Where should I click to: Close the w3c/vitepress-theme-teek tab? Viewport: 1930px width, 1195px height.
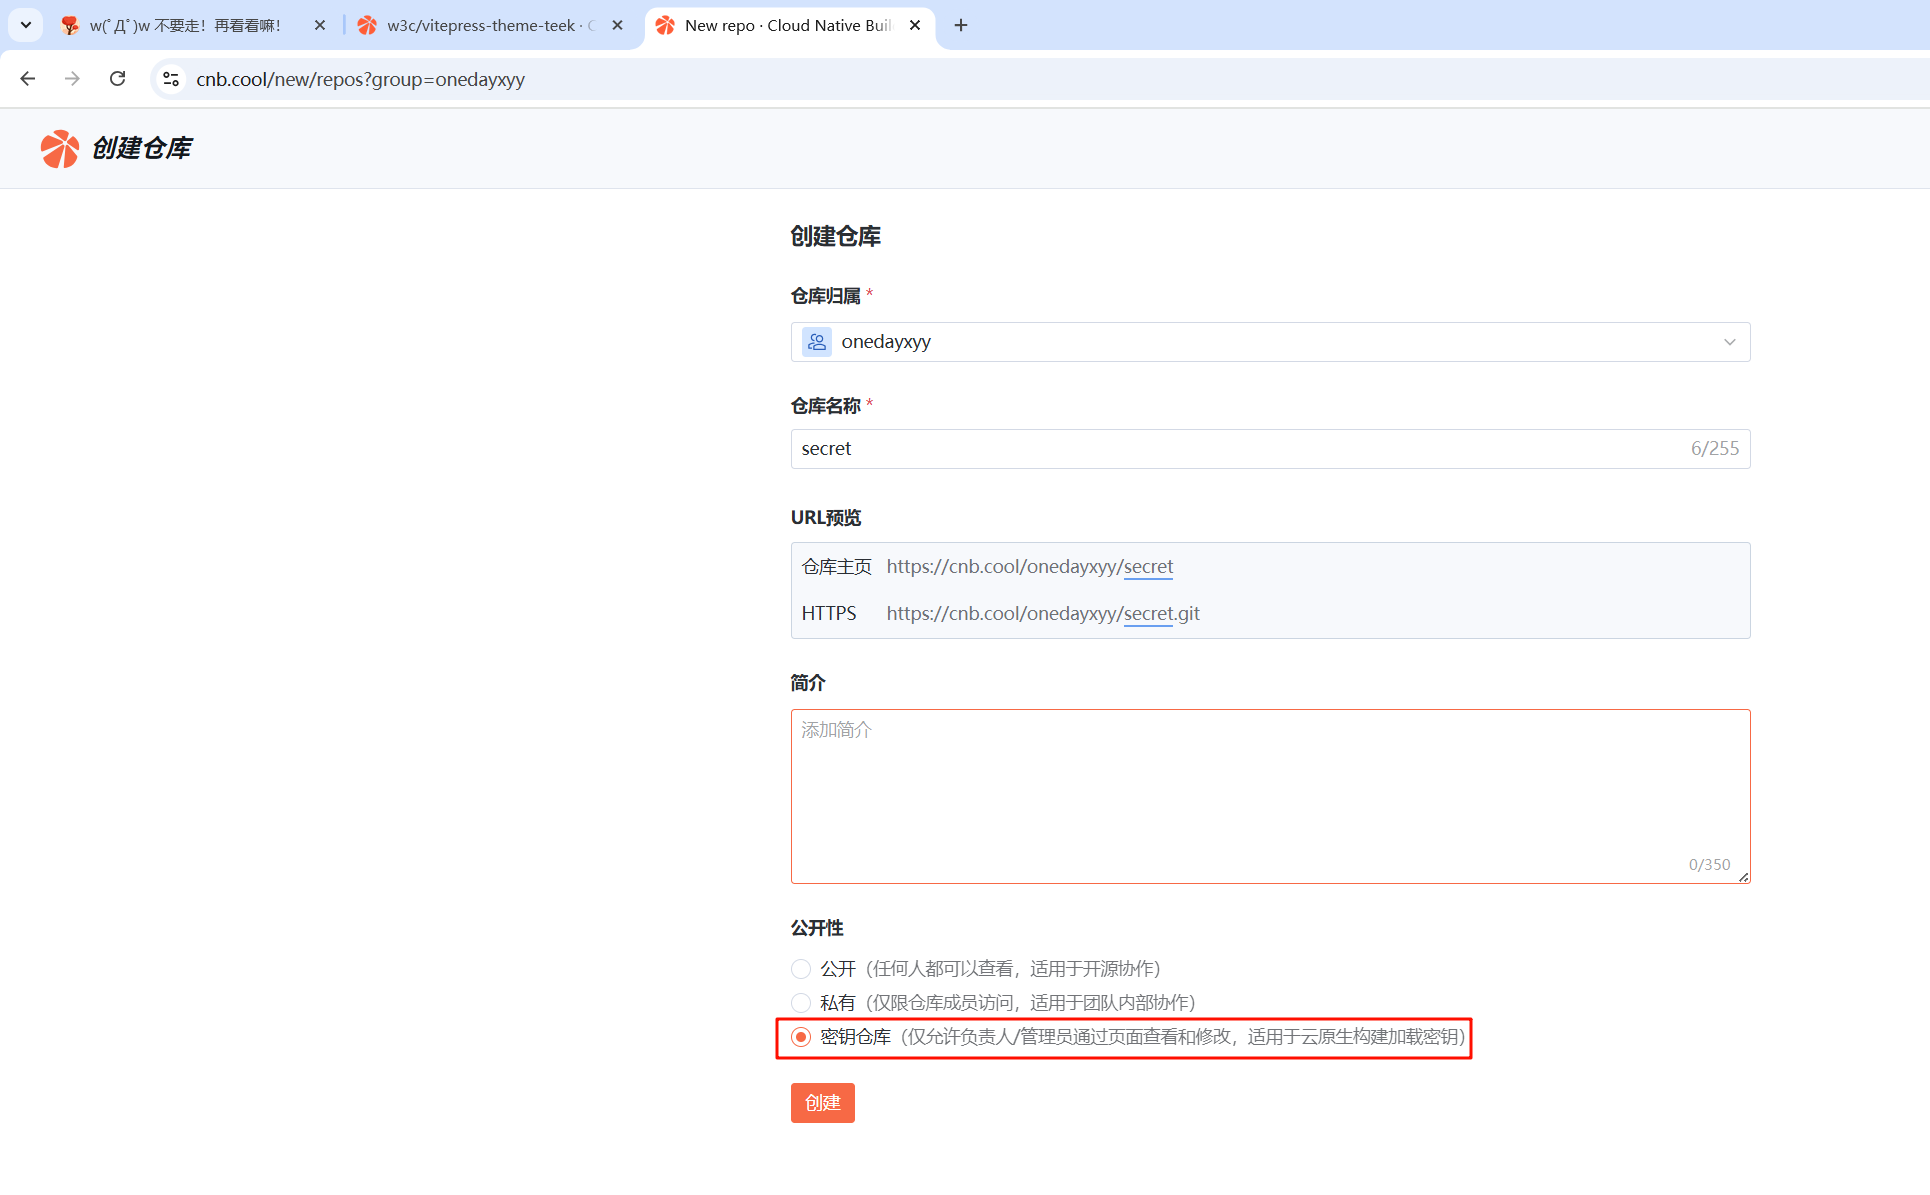pos(617,25)
